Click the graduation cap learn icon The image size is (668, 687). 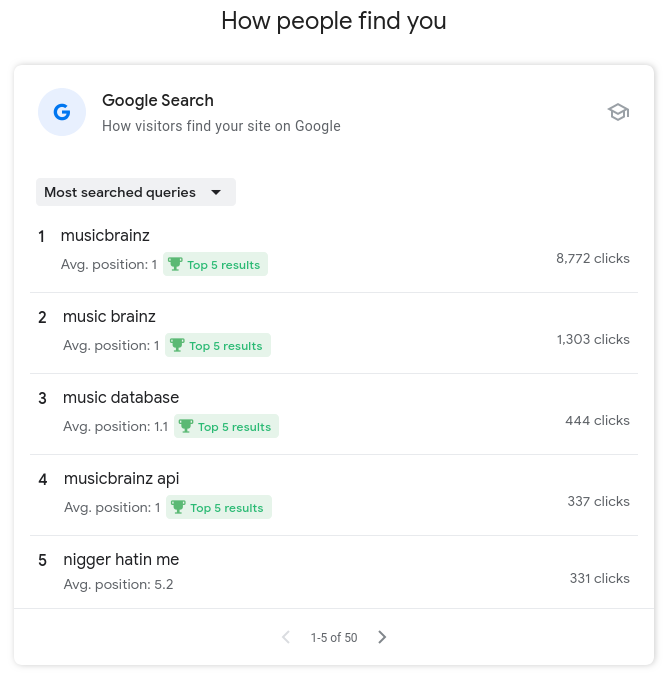coord(618,112)
